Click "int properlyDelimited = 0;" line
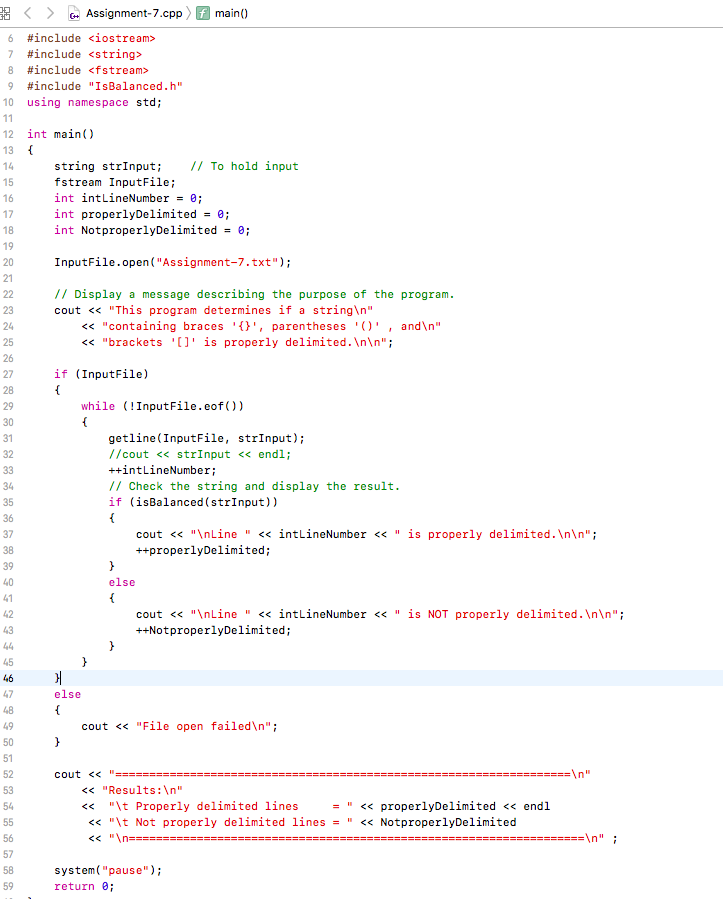723x899 pixels. pyautogui.click(x=142, y=214)
